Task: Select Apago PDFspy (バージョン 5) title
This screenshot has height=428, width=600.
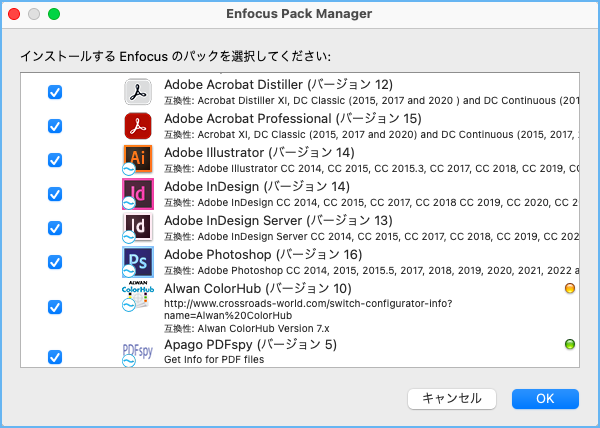Action: coord(250,344)
